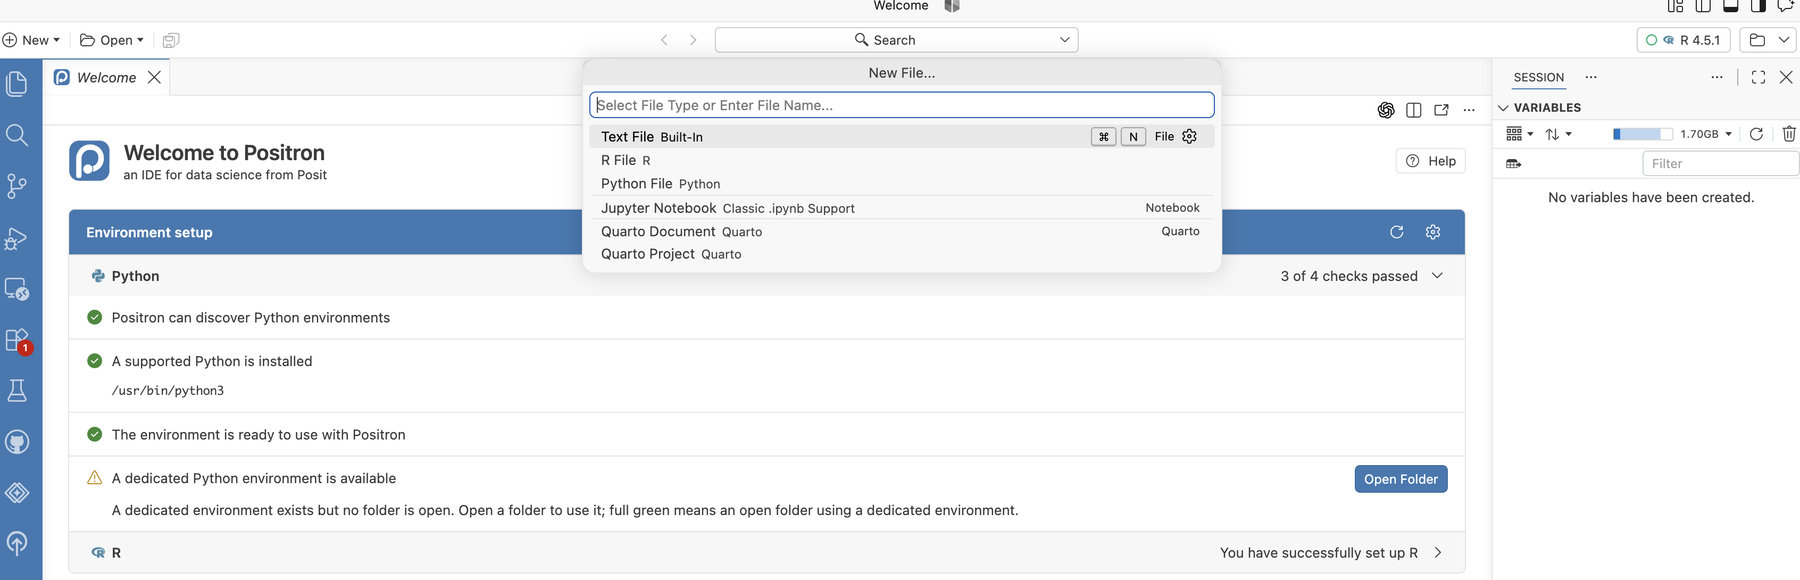Open the New dropdown menu
The image size is (1800, 580).
[31, 40]
